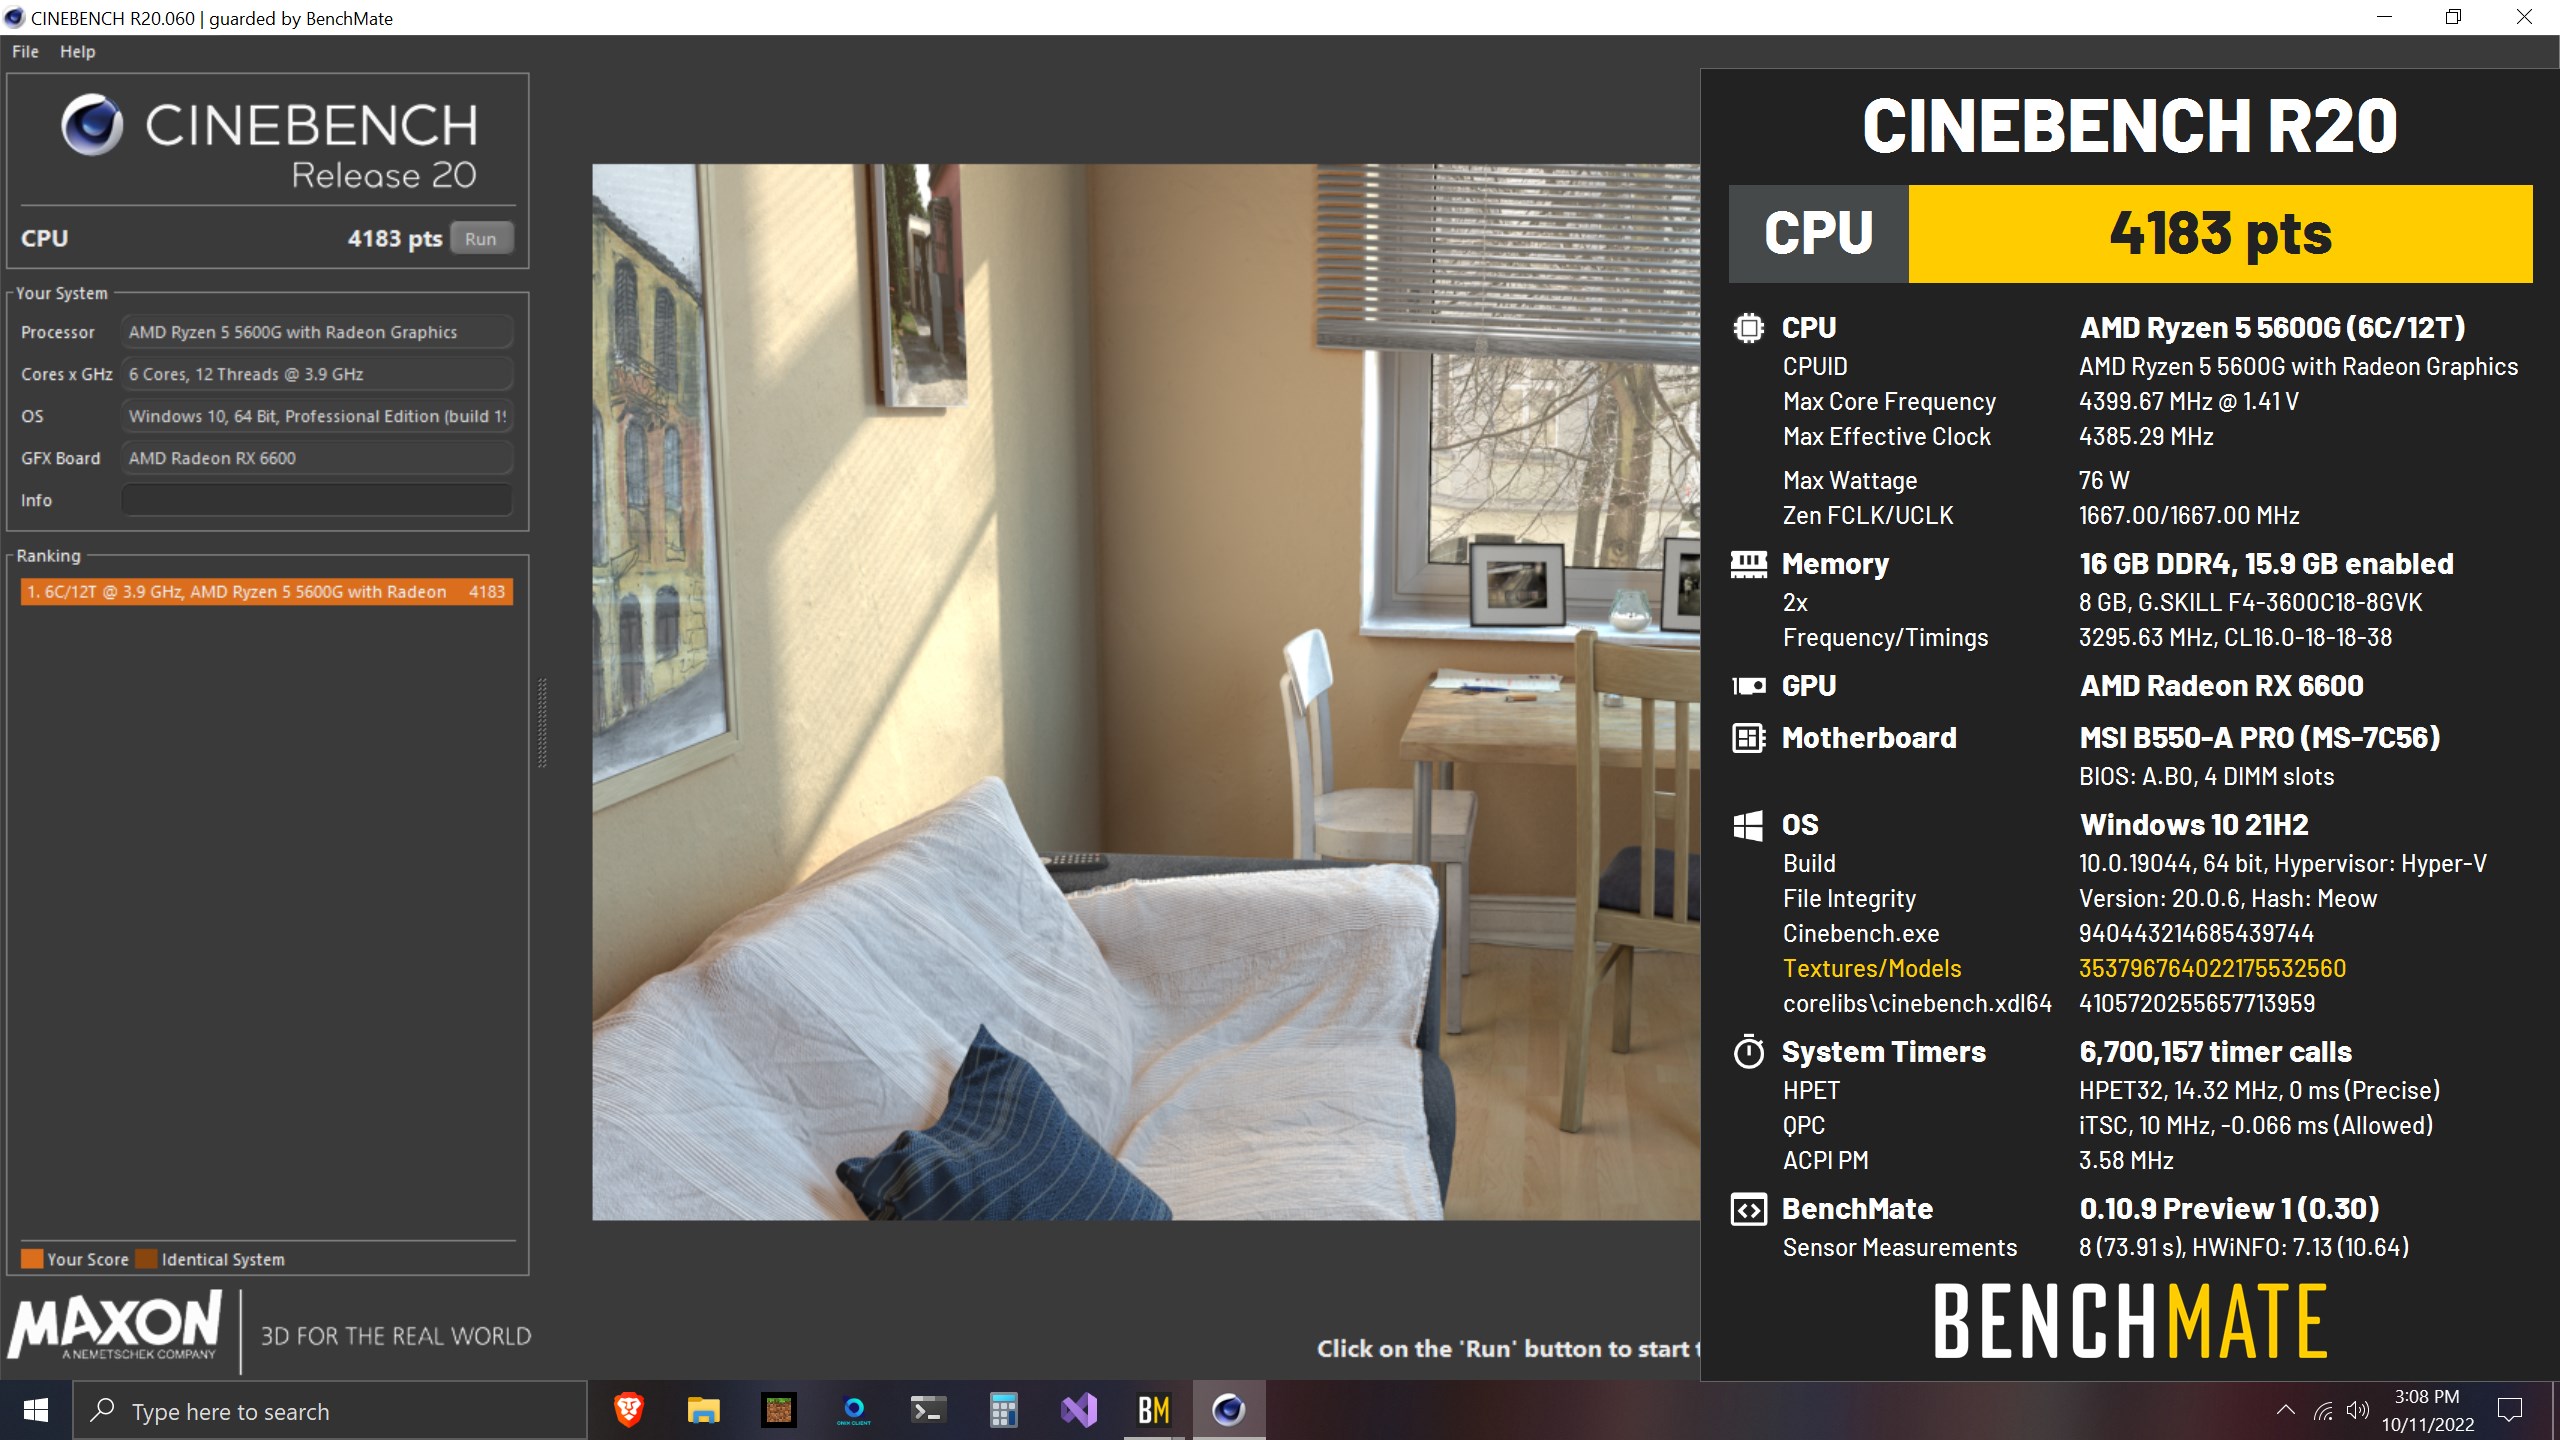Click the BenchMate CPU chip icon

1748,328
